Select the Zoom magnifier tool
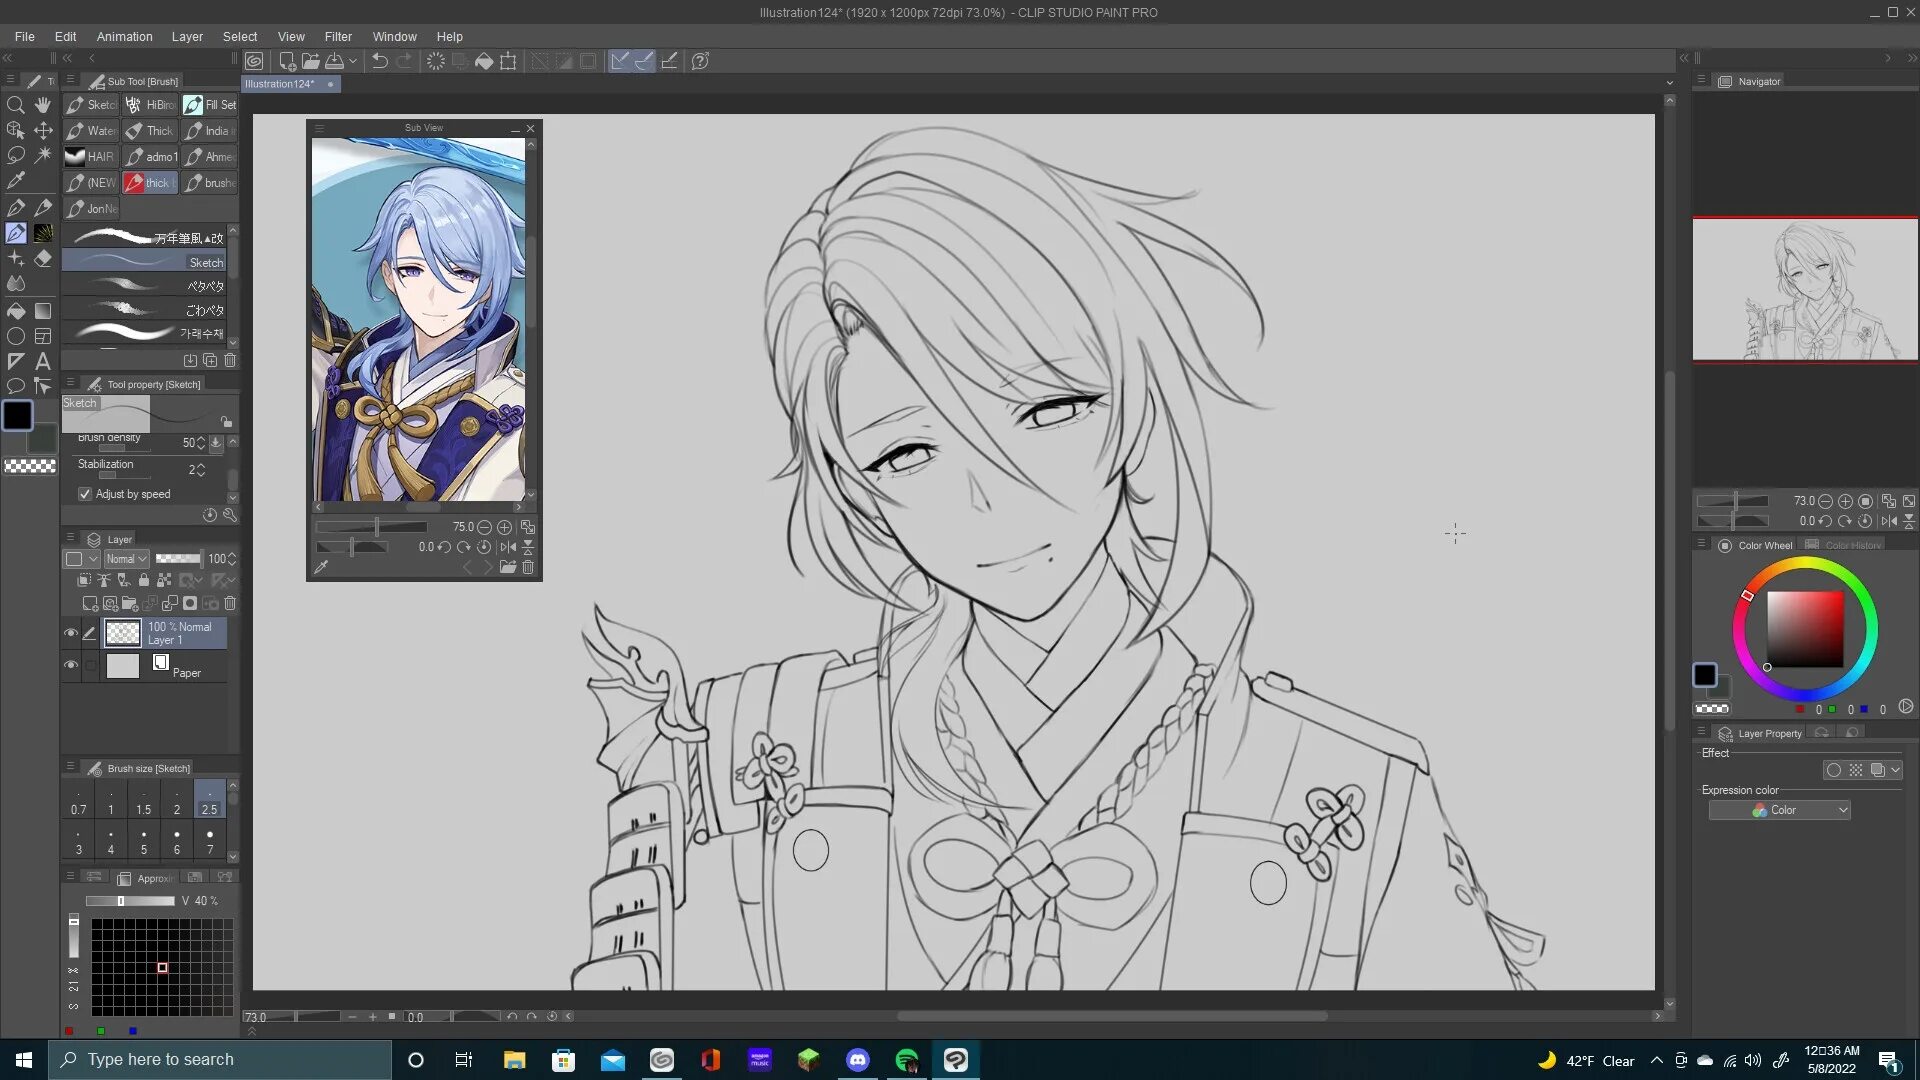The image size is (1920, 1080). coord(16,105)
